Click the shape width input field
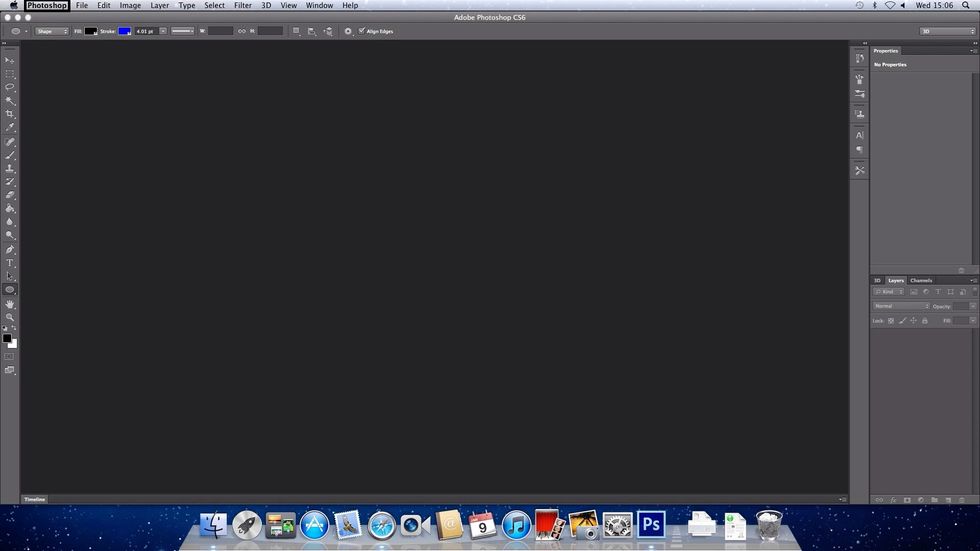The height and width of the screenshot is (551, 980). coord(220,31)
